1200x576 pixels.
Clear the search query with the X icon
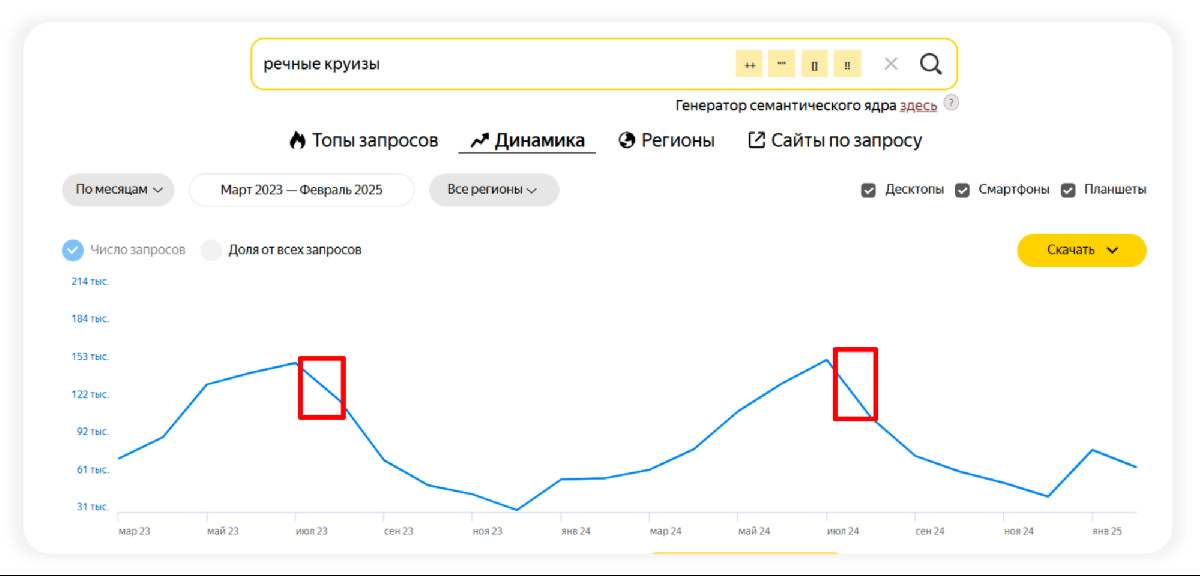891,64
